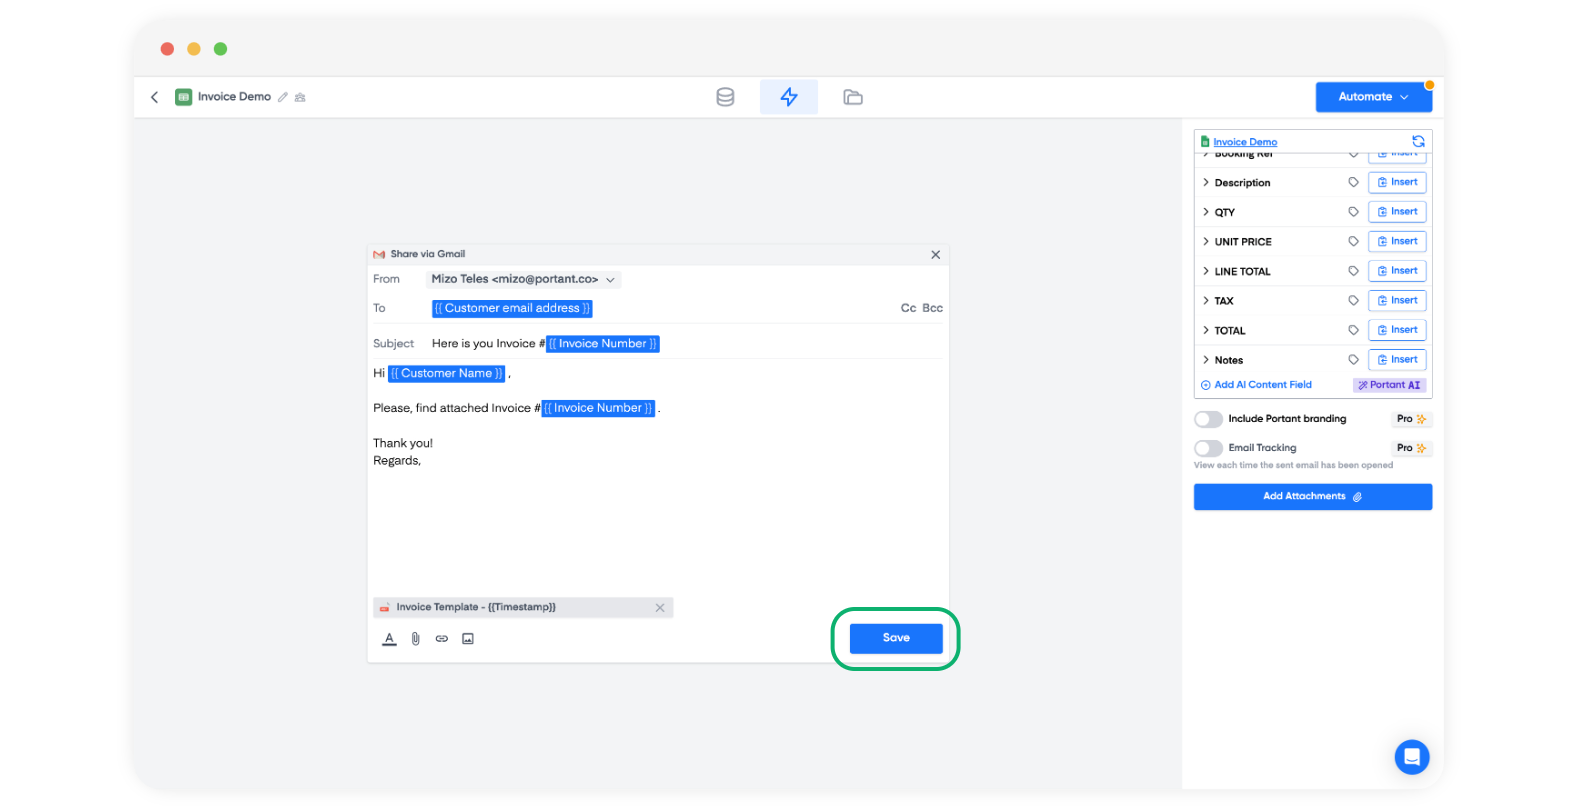Expand the UNIT PRICE field
The width and height of the screenshot is (1578, 810).
click(1206, 242)
